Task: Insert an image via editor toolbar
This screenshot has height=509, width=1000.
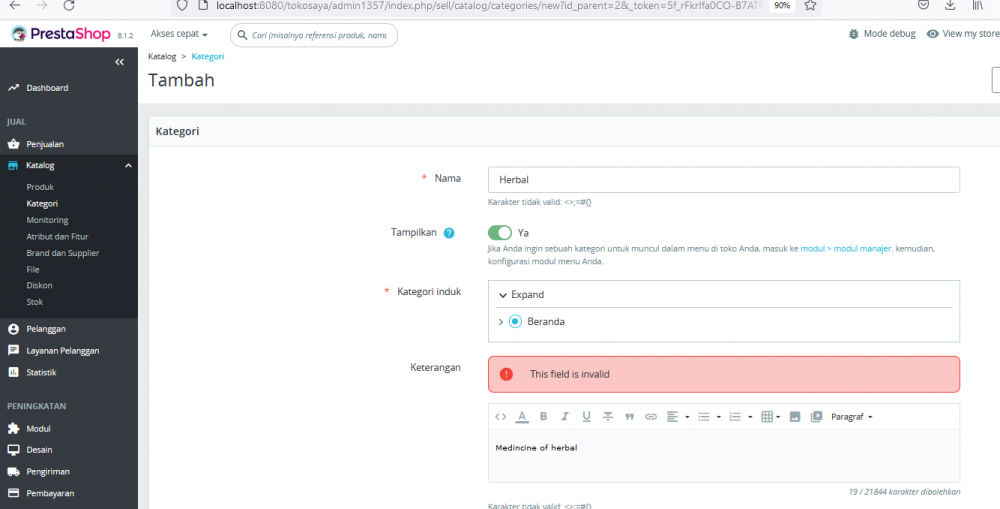Action: 795,417
